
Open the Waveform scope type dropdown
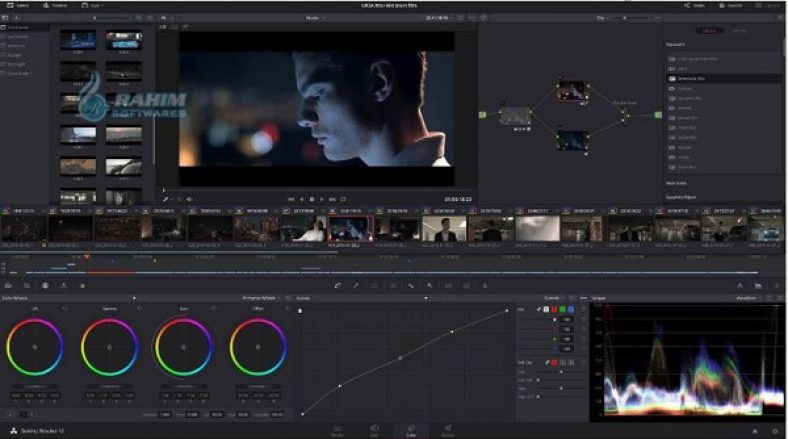pyautogui.click(x=752, y=298)
